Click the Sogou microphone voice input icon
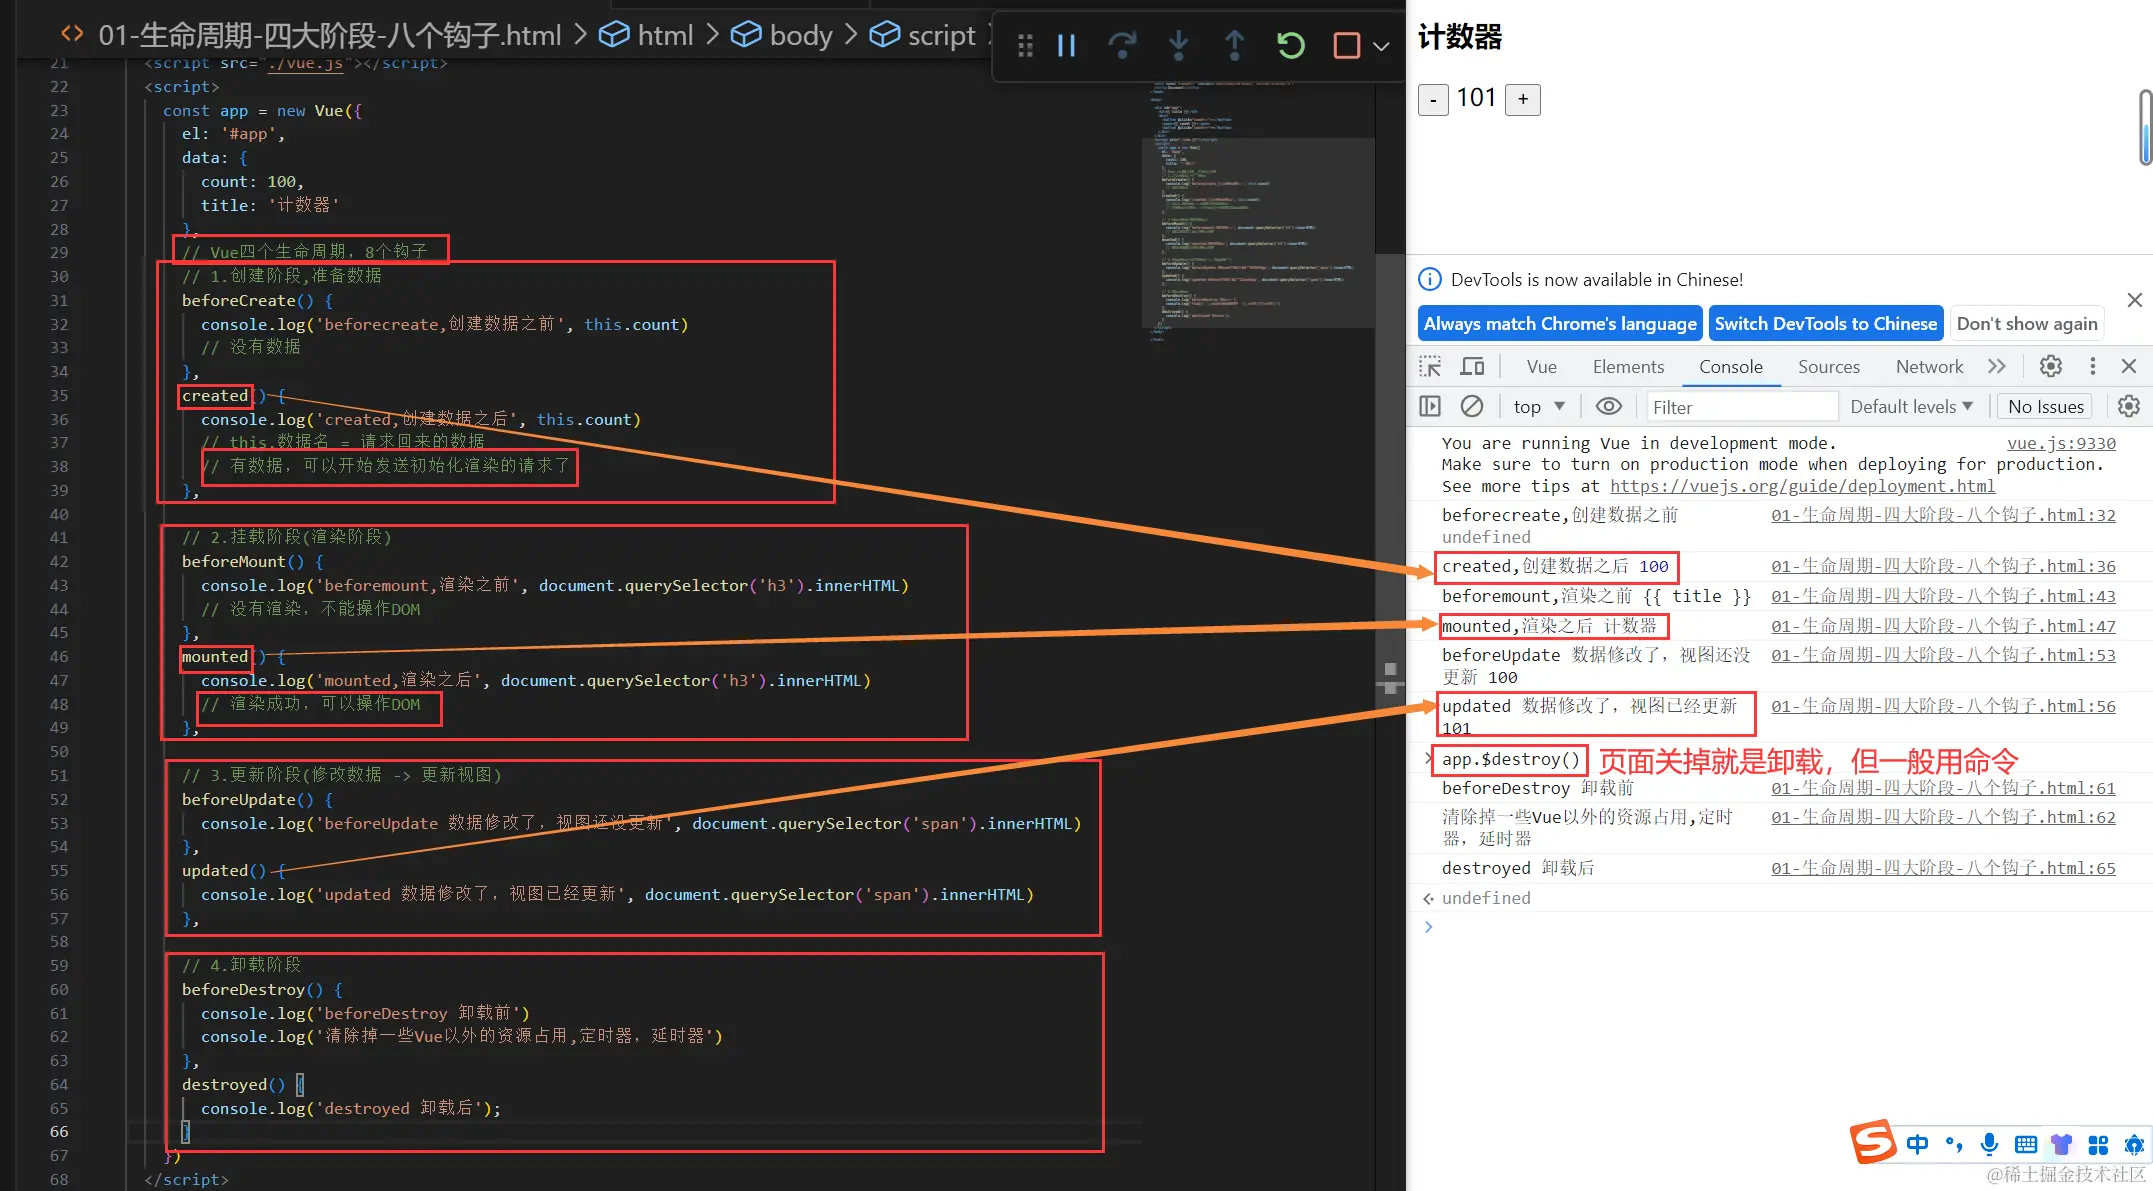This screenshot has width=2153, height=1191. (x=1989, y=1144)
